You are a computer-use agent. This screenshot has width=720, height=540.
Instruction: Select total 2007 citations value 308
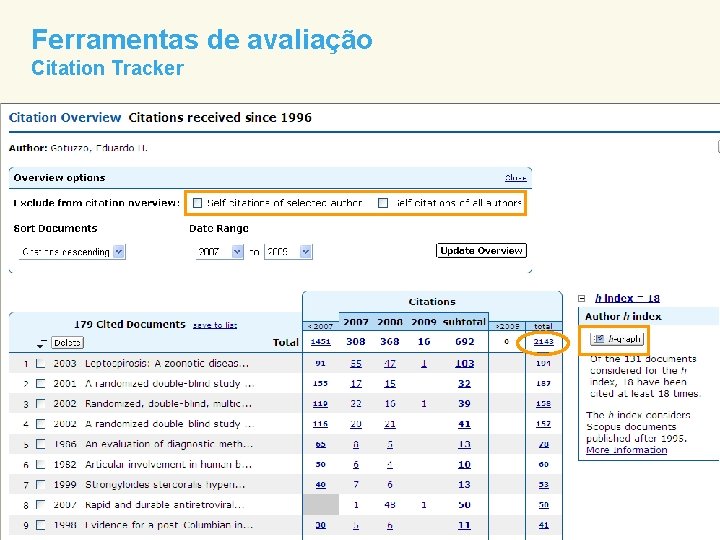tap(356, 342)
